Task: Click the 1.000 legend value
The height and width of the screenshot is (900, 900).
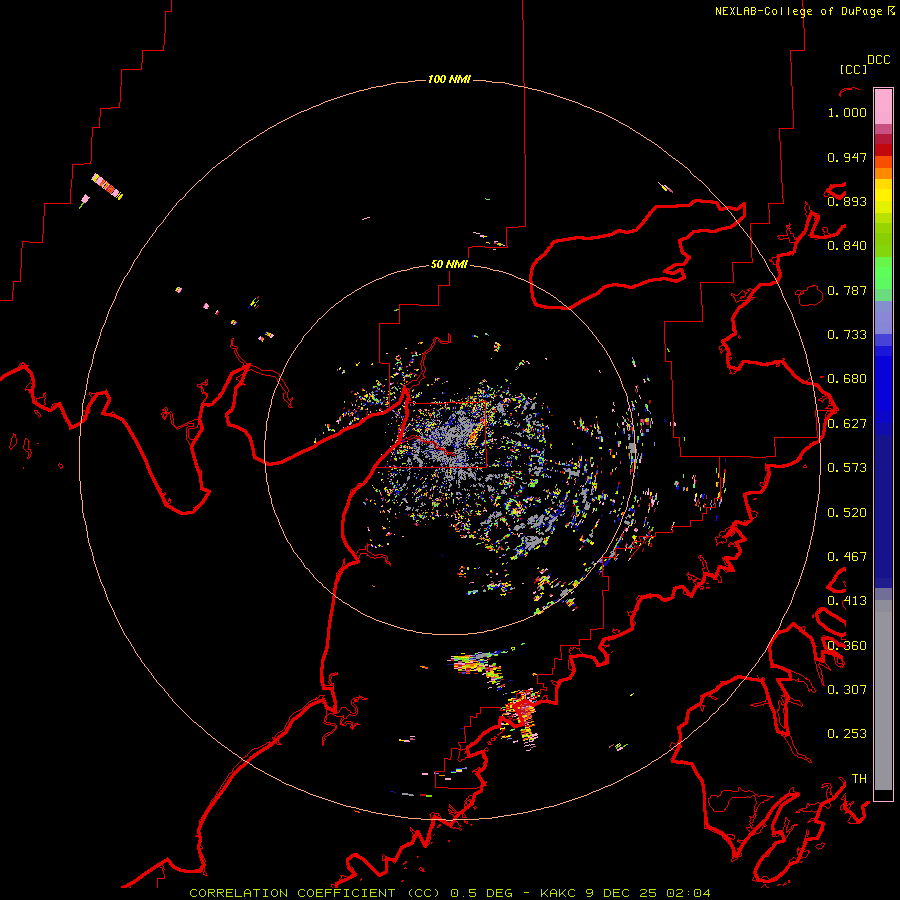Action: (x=847, y=112)
